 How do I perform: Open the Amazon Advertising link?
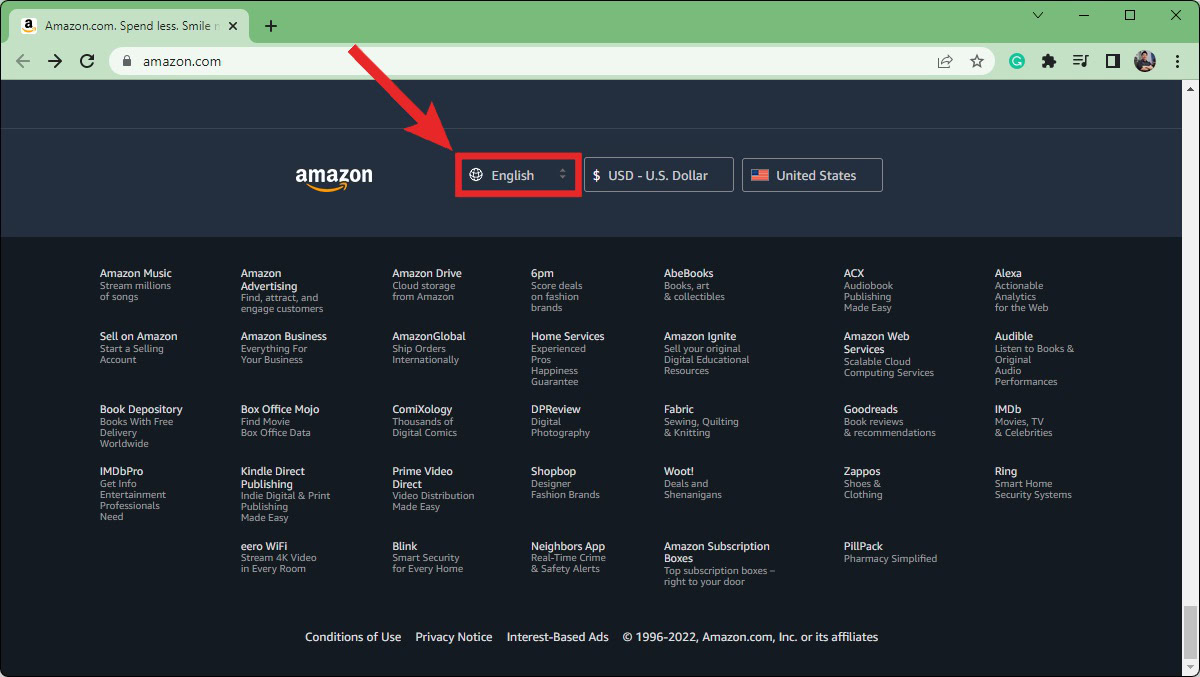(x=269, y=279)
